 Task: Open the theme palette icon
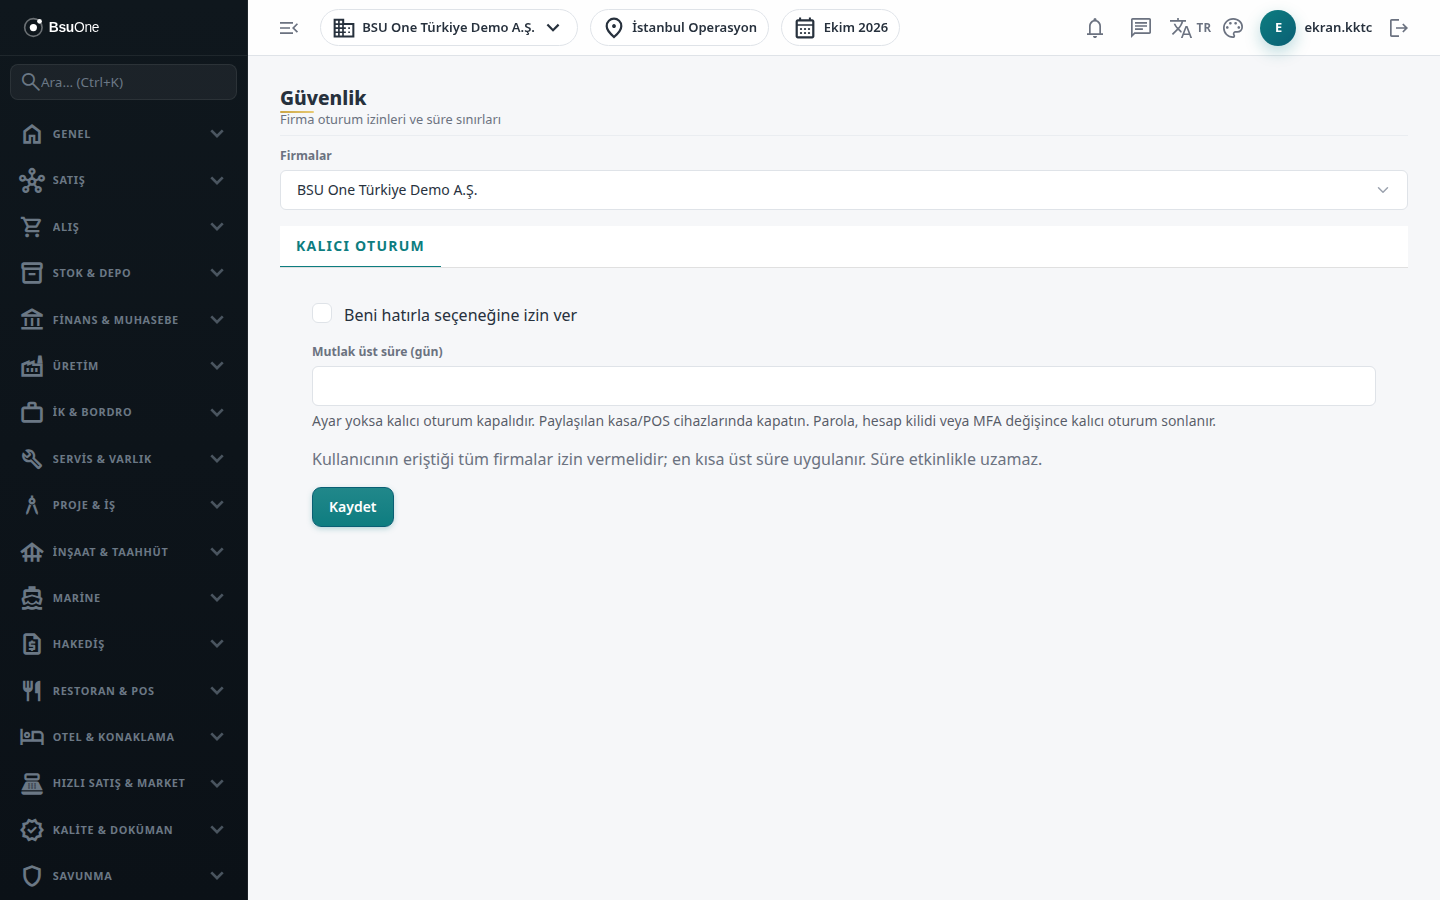pyautogui.click(x=1233, y=28)
